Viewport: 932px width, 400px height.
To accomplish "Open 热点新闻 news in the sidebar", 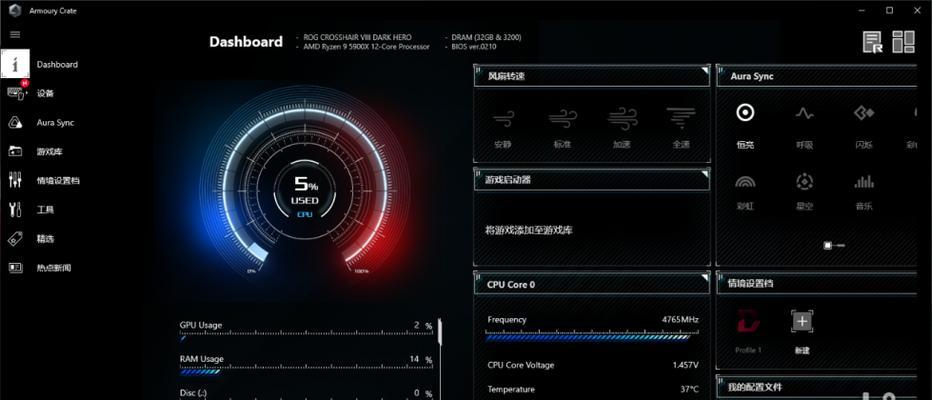I will click(x=53, y=268).
